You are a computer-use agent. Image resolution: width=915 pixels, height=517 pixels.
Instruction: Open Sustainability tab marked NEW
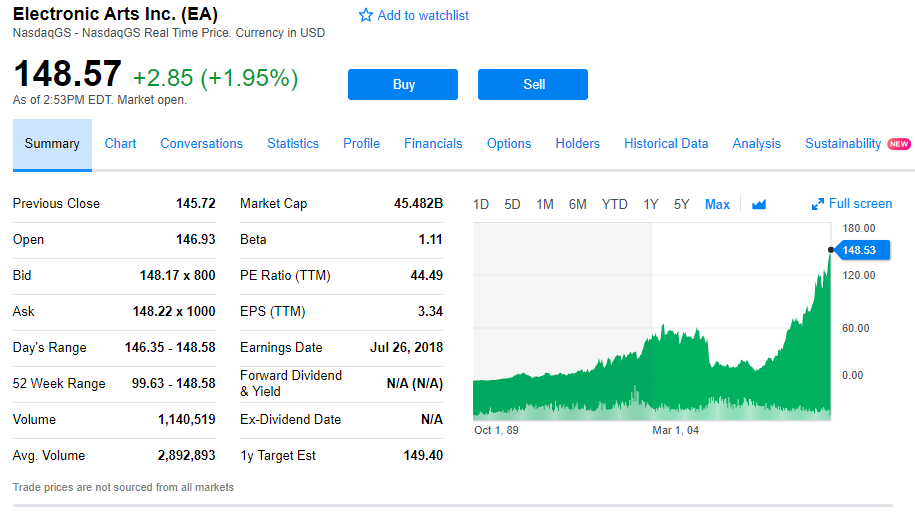(x=843, y=143)
